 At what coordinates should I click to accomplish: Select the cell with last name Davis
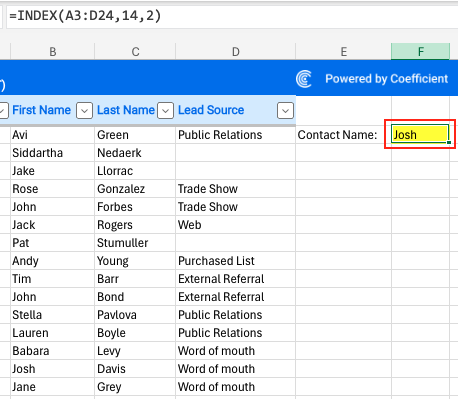(135, 369)
